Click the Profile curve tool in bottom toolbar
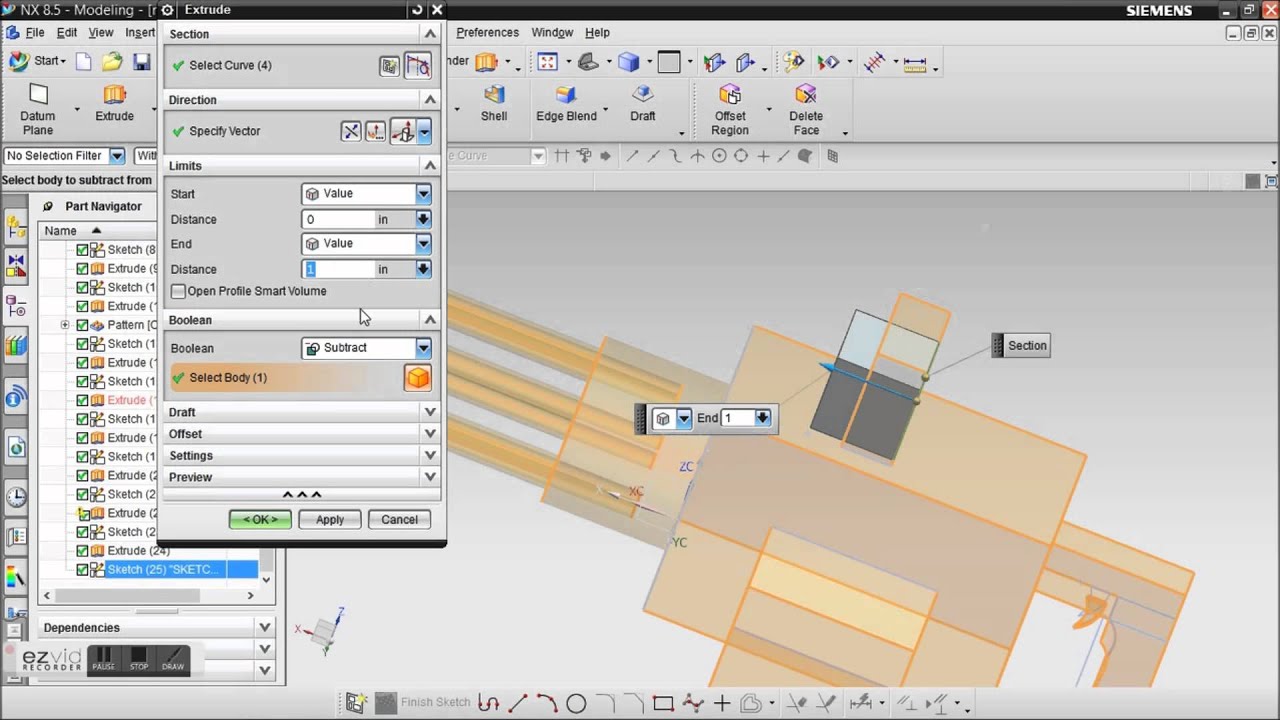 tap(488, 703)
